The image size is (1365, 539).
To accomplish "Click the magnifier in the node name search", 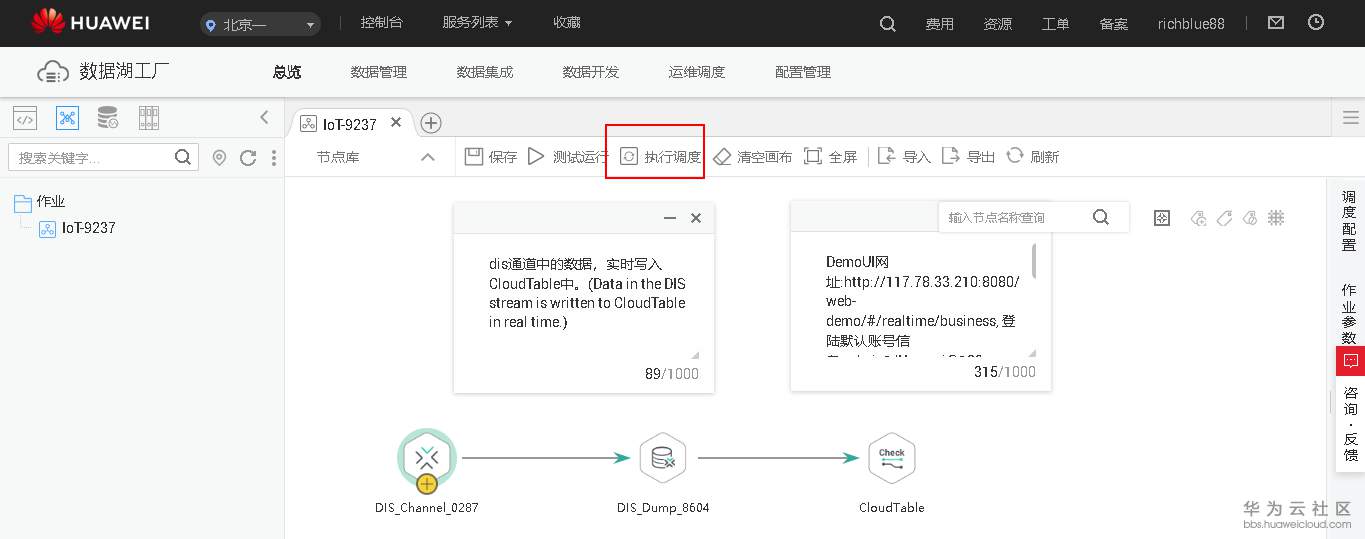I will coord(1101,217).
